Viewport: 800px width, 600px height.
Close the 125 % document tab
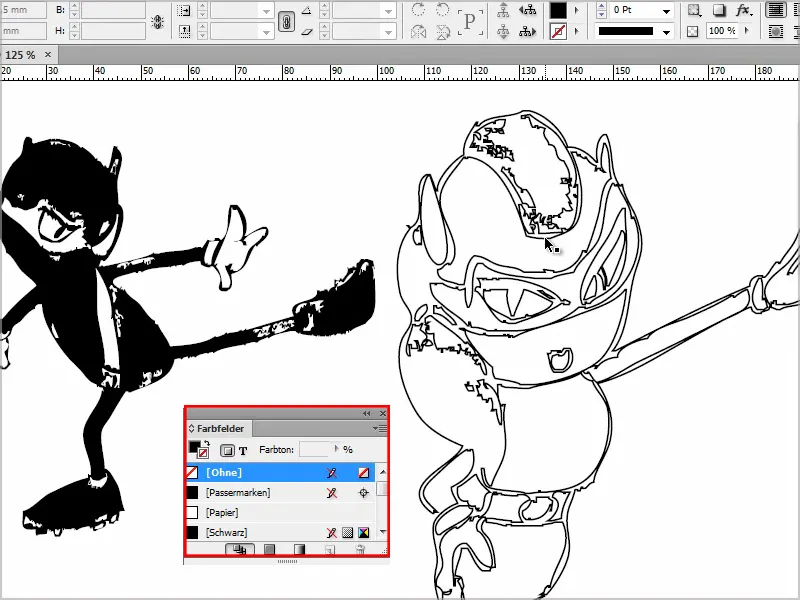point(48,54)
